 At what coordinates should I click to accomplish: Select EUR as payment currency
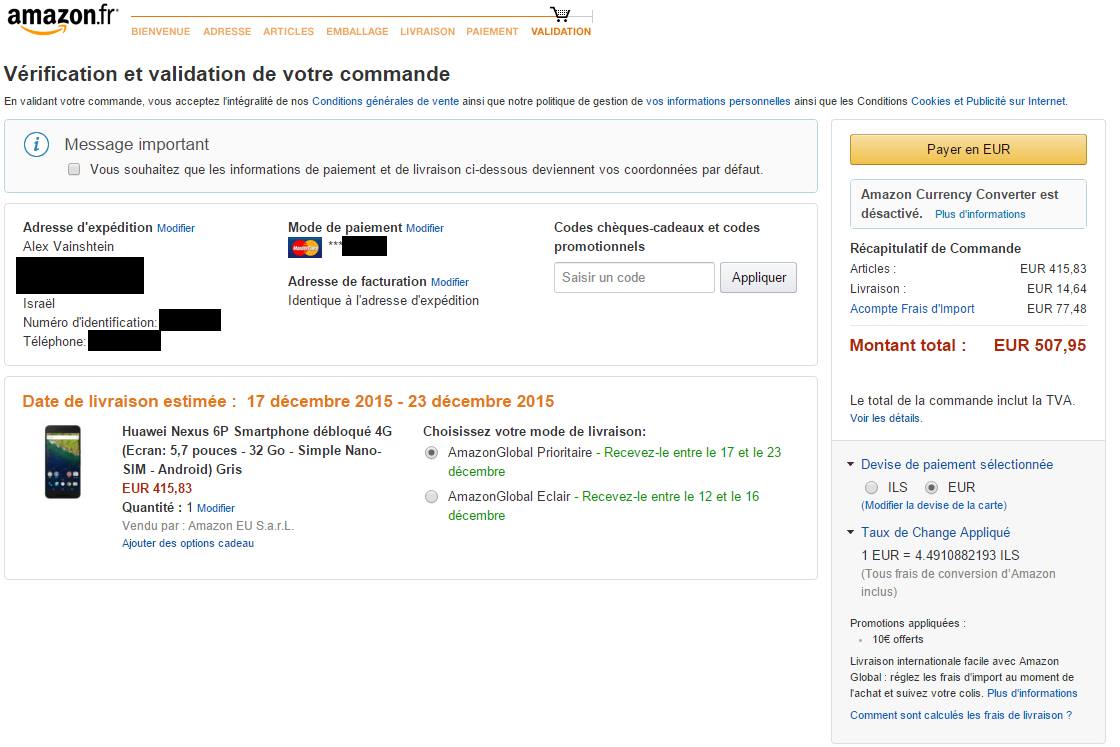coord(931,488)
